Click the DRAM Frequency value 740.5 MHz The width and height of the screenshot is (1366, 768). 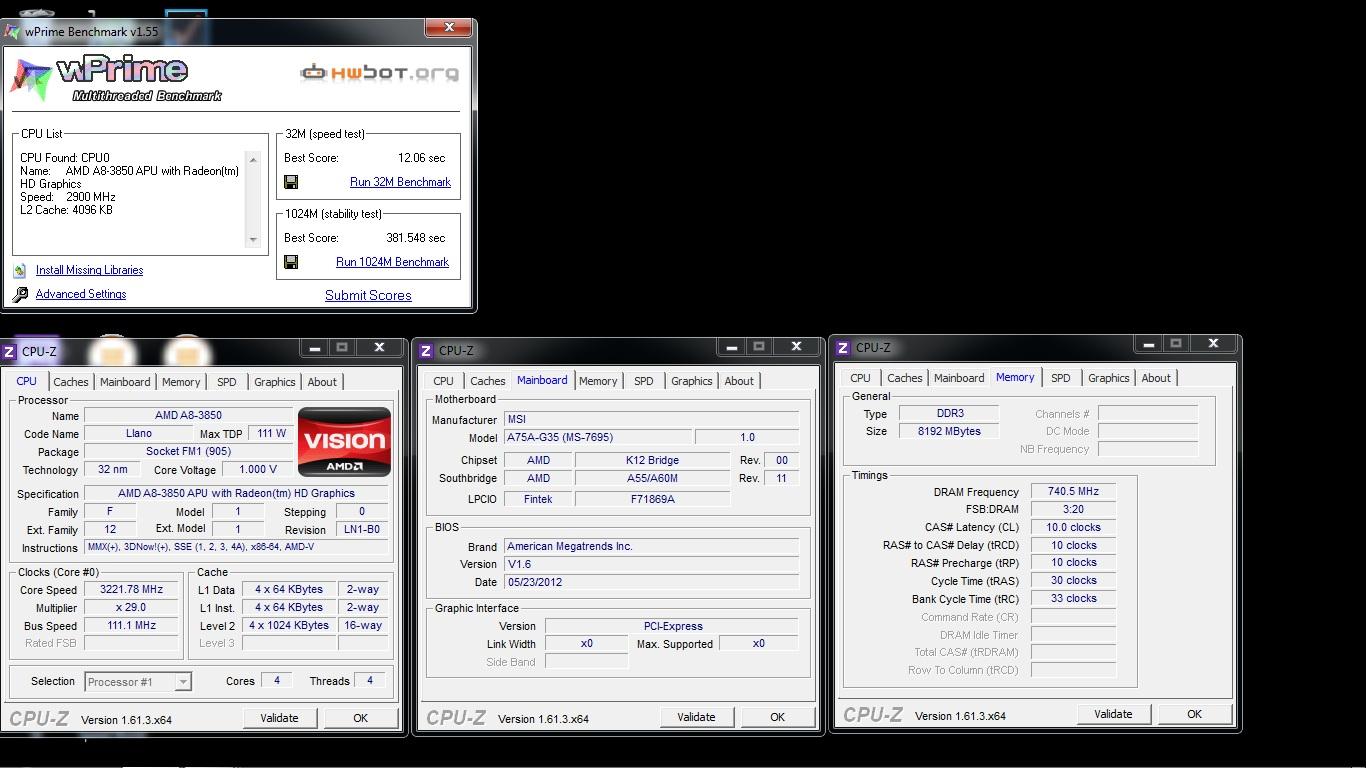1073,491
